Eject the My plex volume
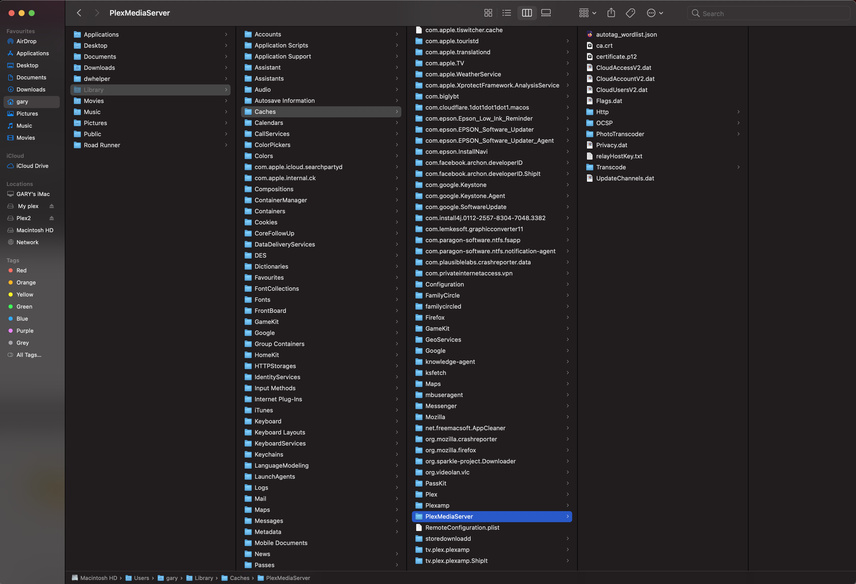The height and width of the screenshot is (584, 856). pos(52,206)
